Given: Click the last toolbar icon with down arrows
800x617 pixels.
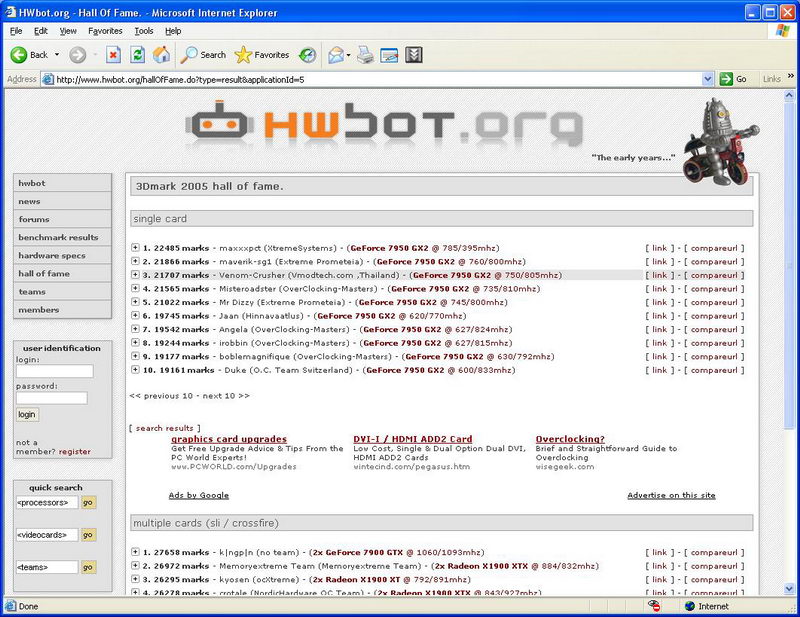Looking at the screenshot, I should [414, 55].
